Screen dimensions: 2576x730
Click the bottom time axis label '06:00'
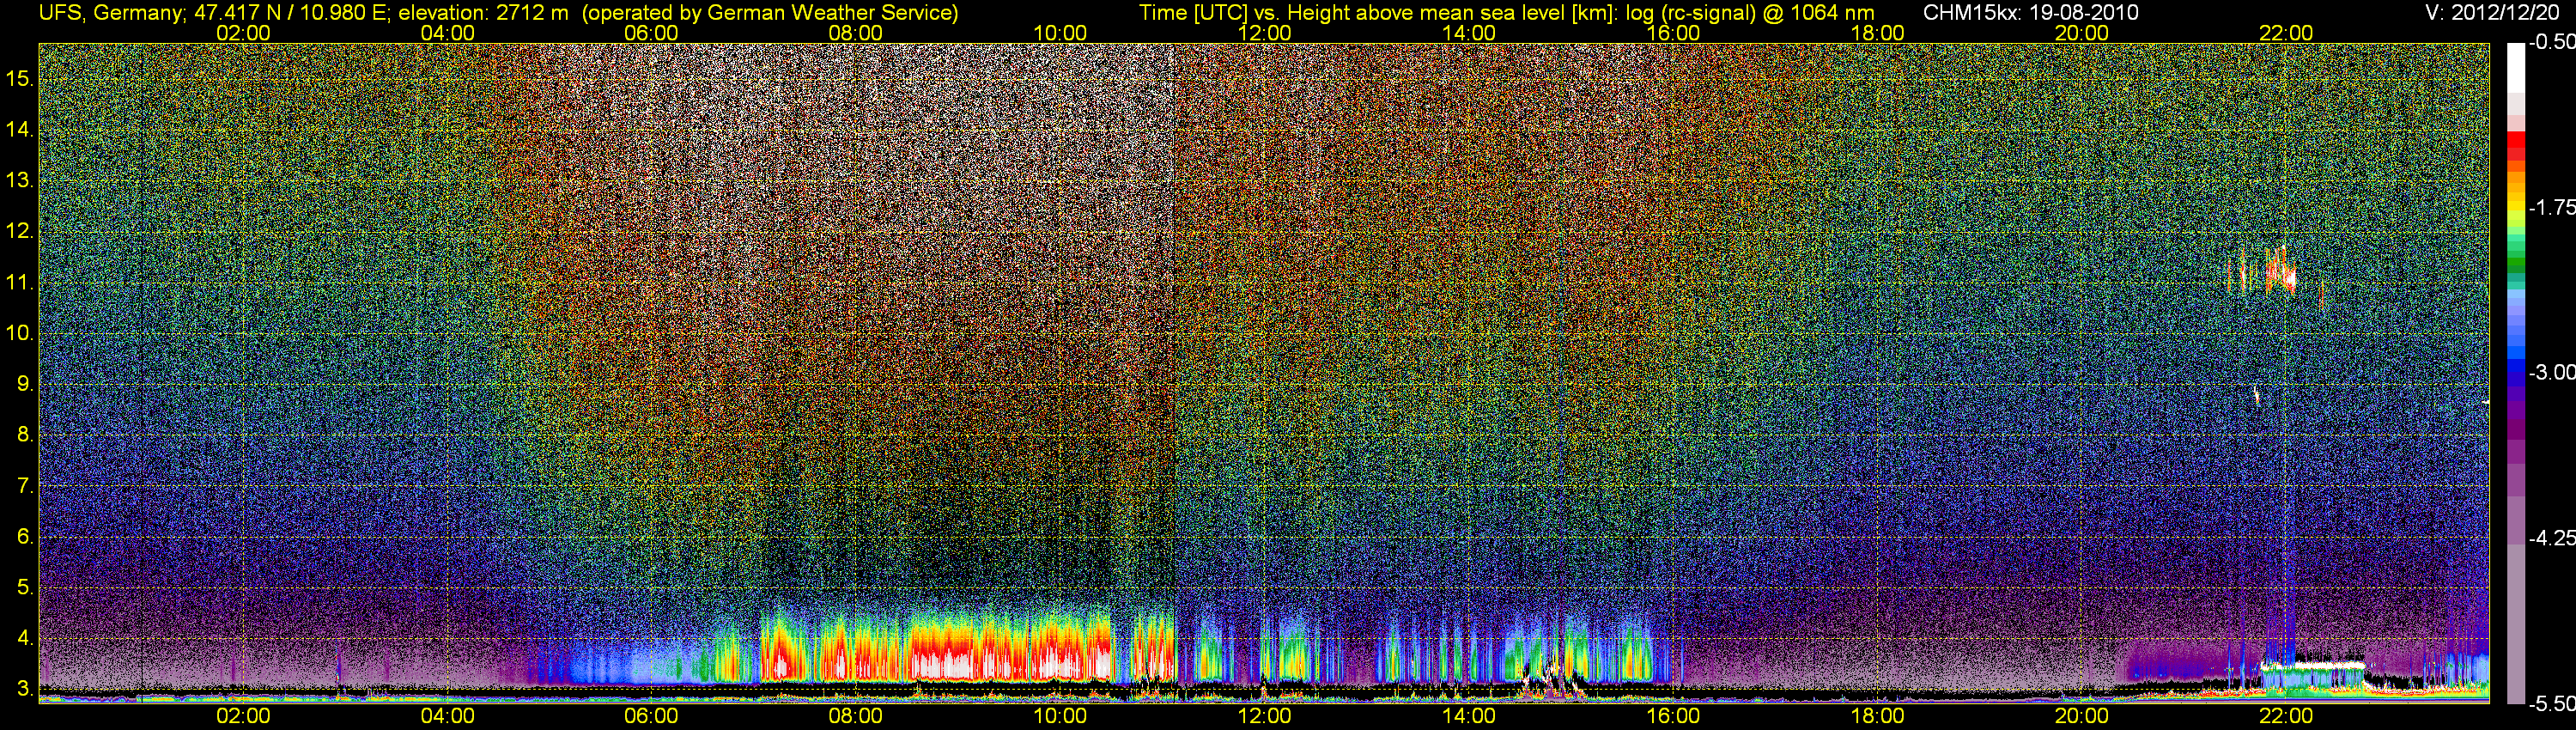651,716
